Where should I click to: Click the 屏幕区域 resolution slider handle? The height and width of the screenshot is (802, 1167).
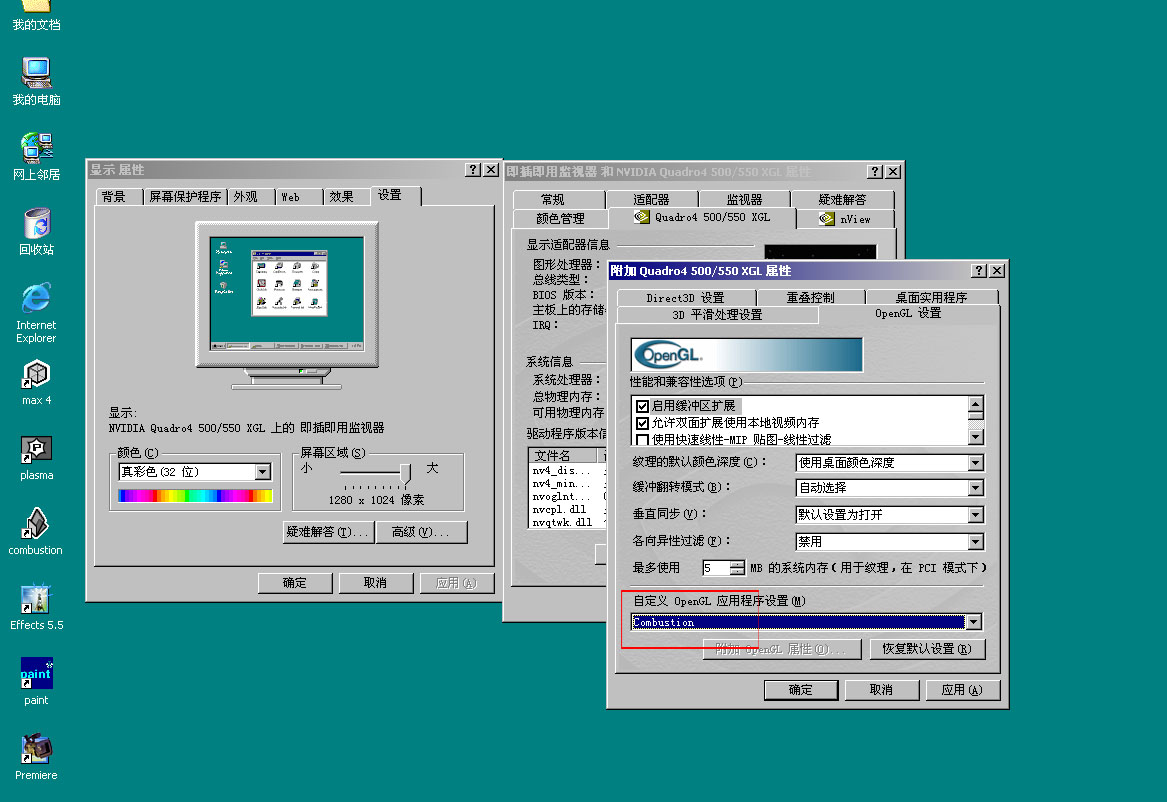click(x=405, y=474)
